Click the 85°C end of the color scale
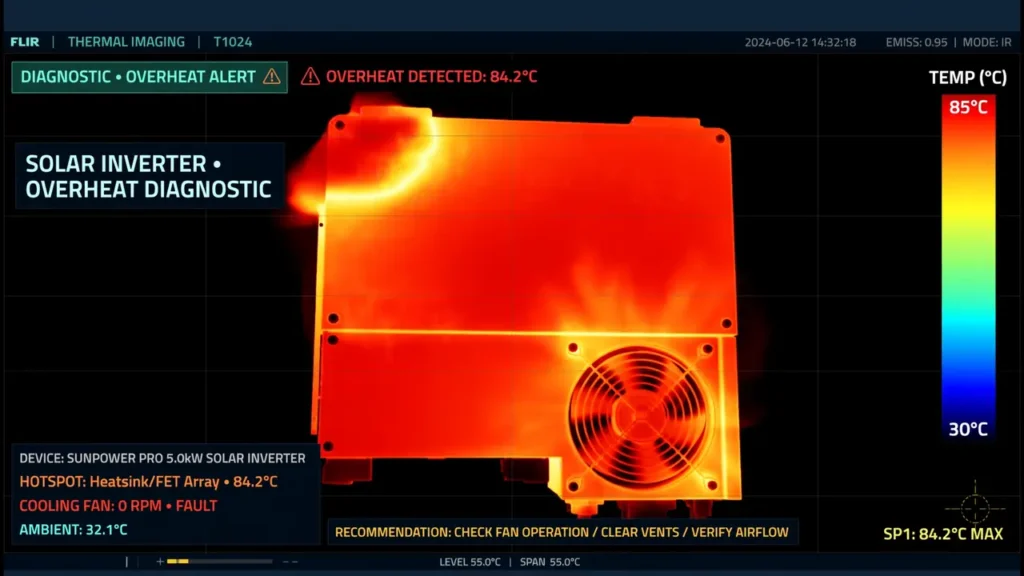1024x576 pixels. pyautogui.click(x=968, y=107)
